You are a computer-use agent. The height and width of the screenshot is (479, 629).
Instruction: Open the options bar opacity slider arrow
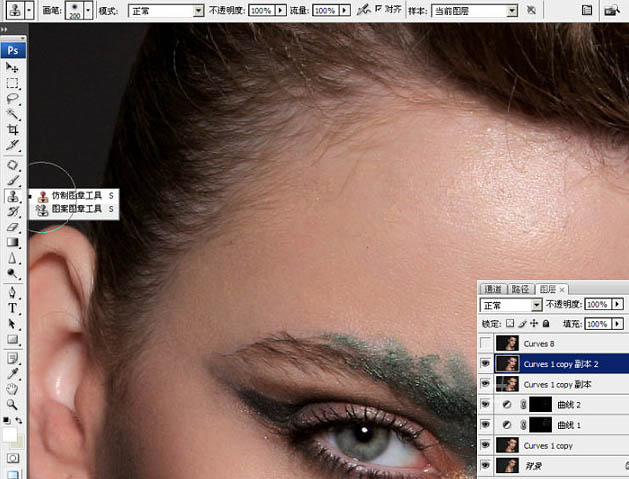click(280, 10)
